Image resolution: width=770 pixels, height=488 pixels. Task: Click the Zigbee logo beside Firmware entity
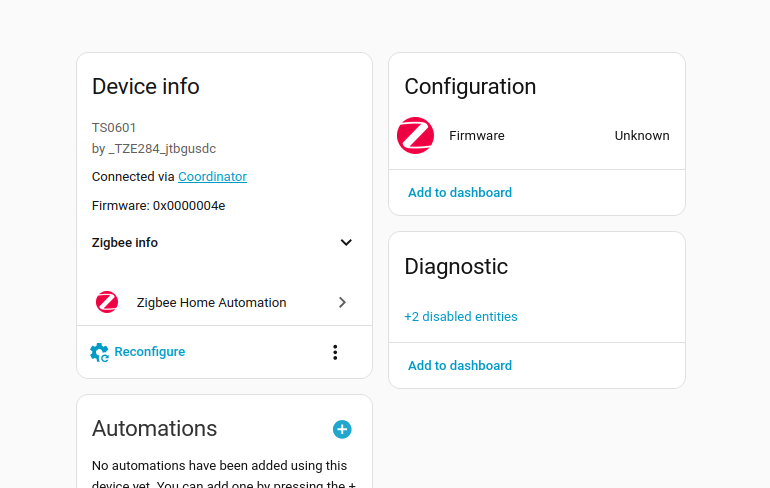tap(415, 136)
